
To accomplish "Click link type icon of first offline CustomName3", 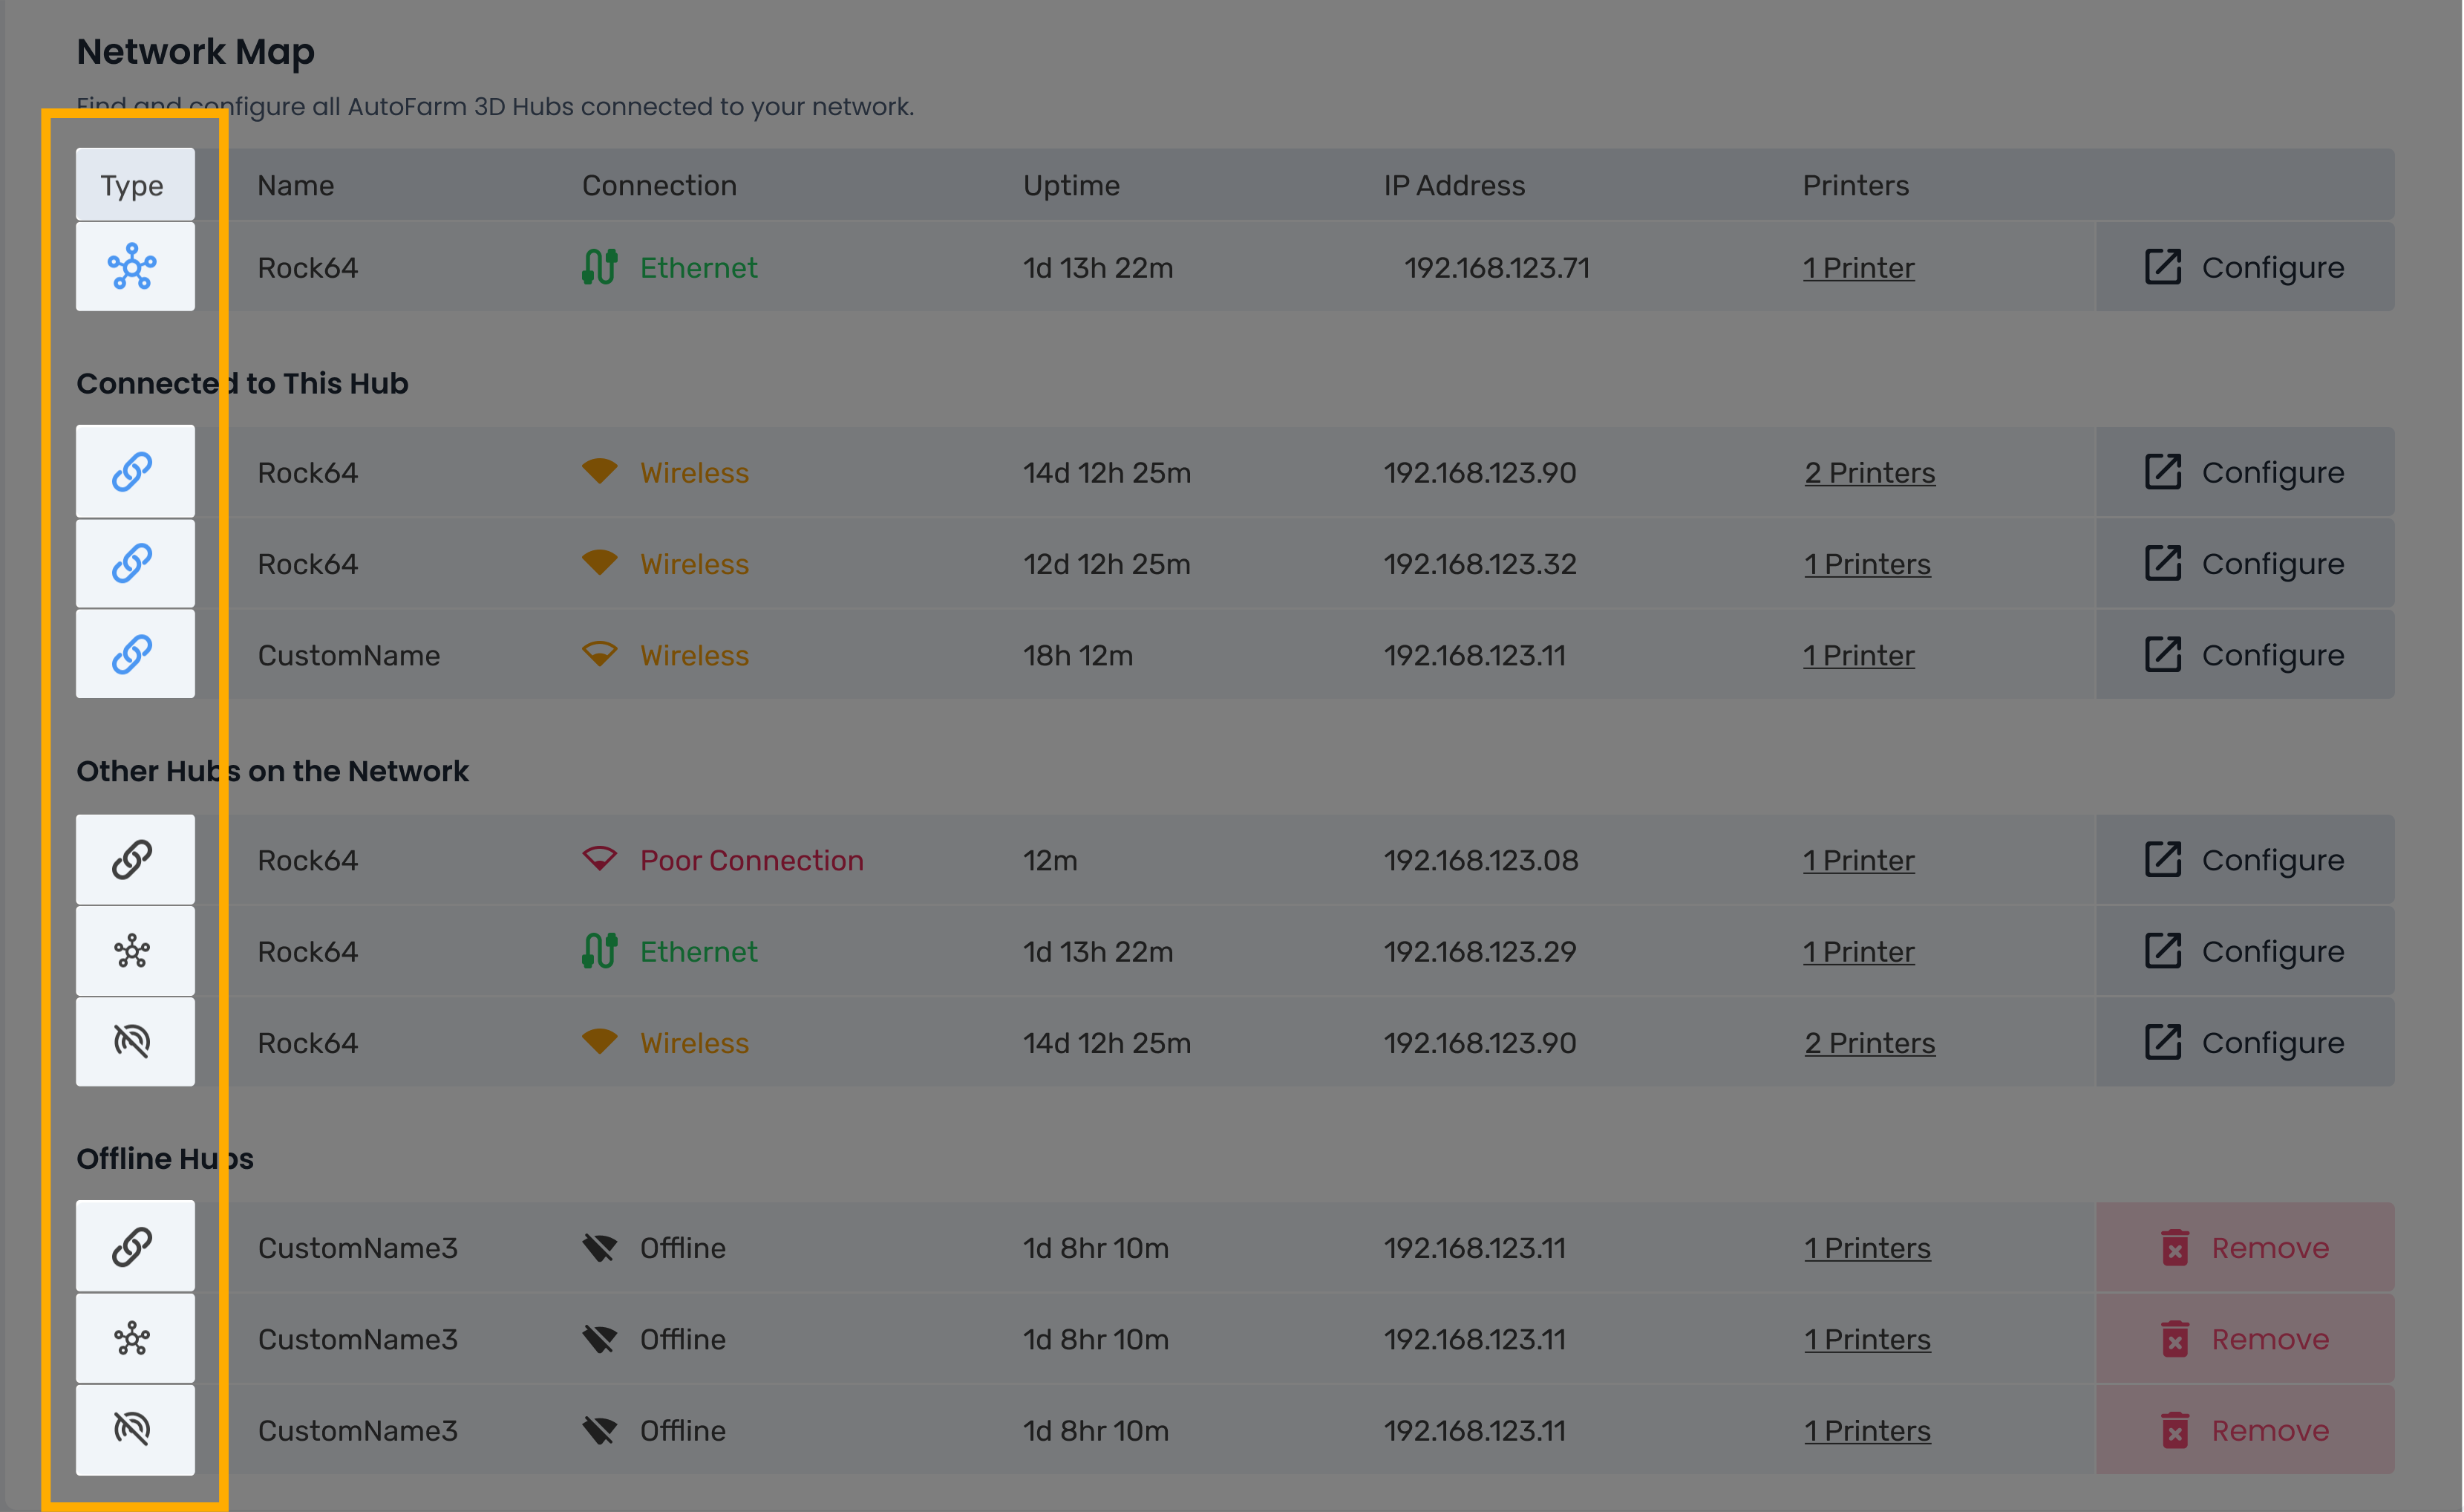I will point(132,1246).
